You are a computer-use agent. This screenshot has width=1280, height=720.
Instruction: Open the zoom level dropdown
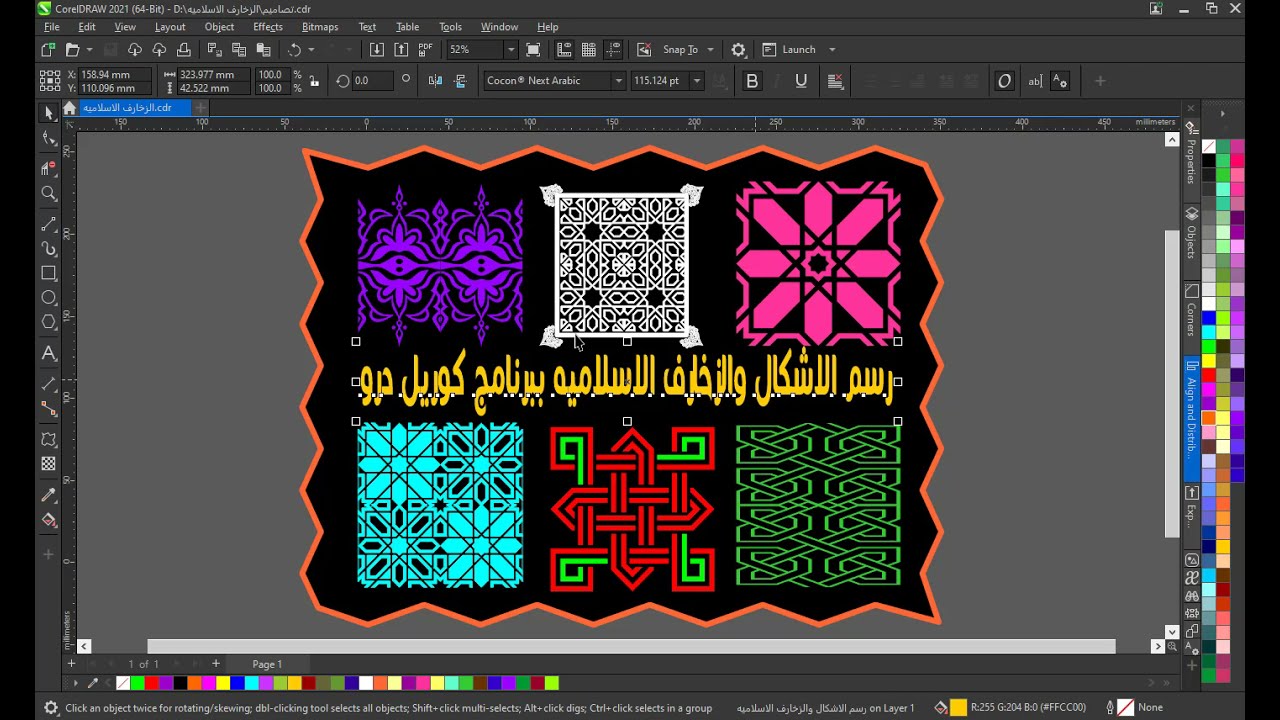pyautogui.click(x=510, y=49)
